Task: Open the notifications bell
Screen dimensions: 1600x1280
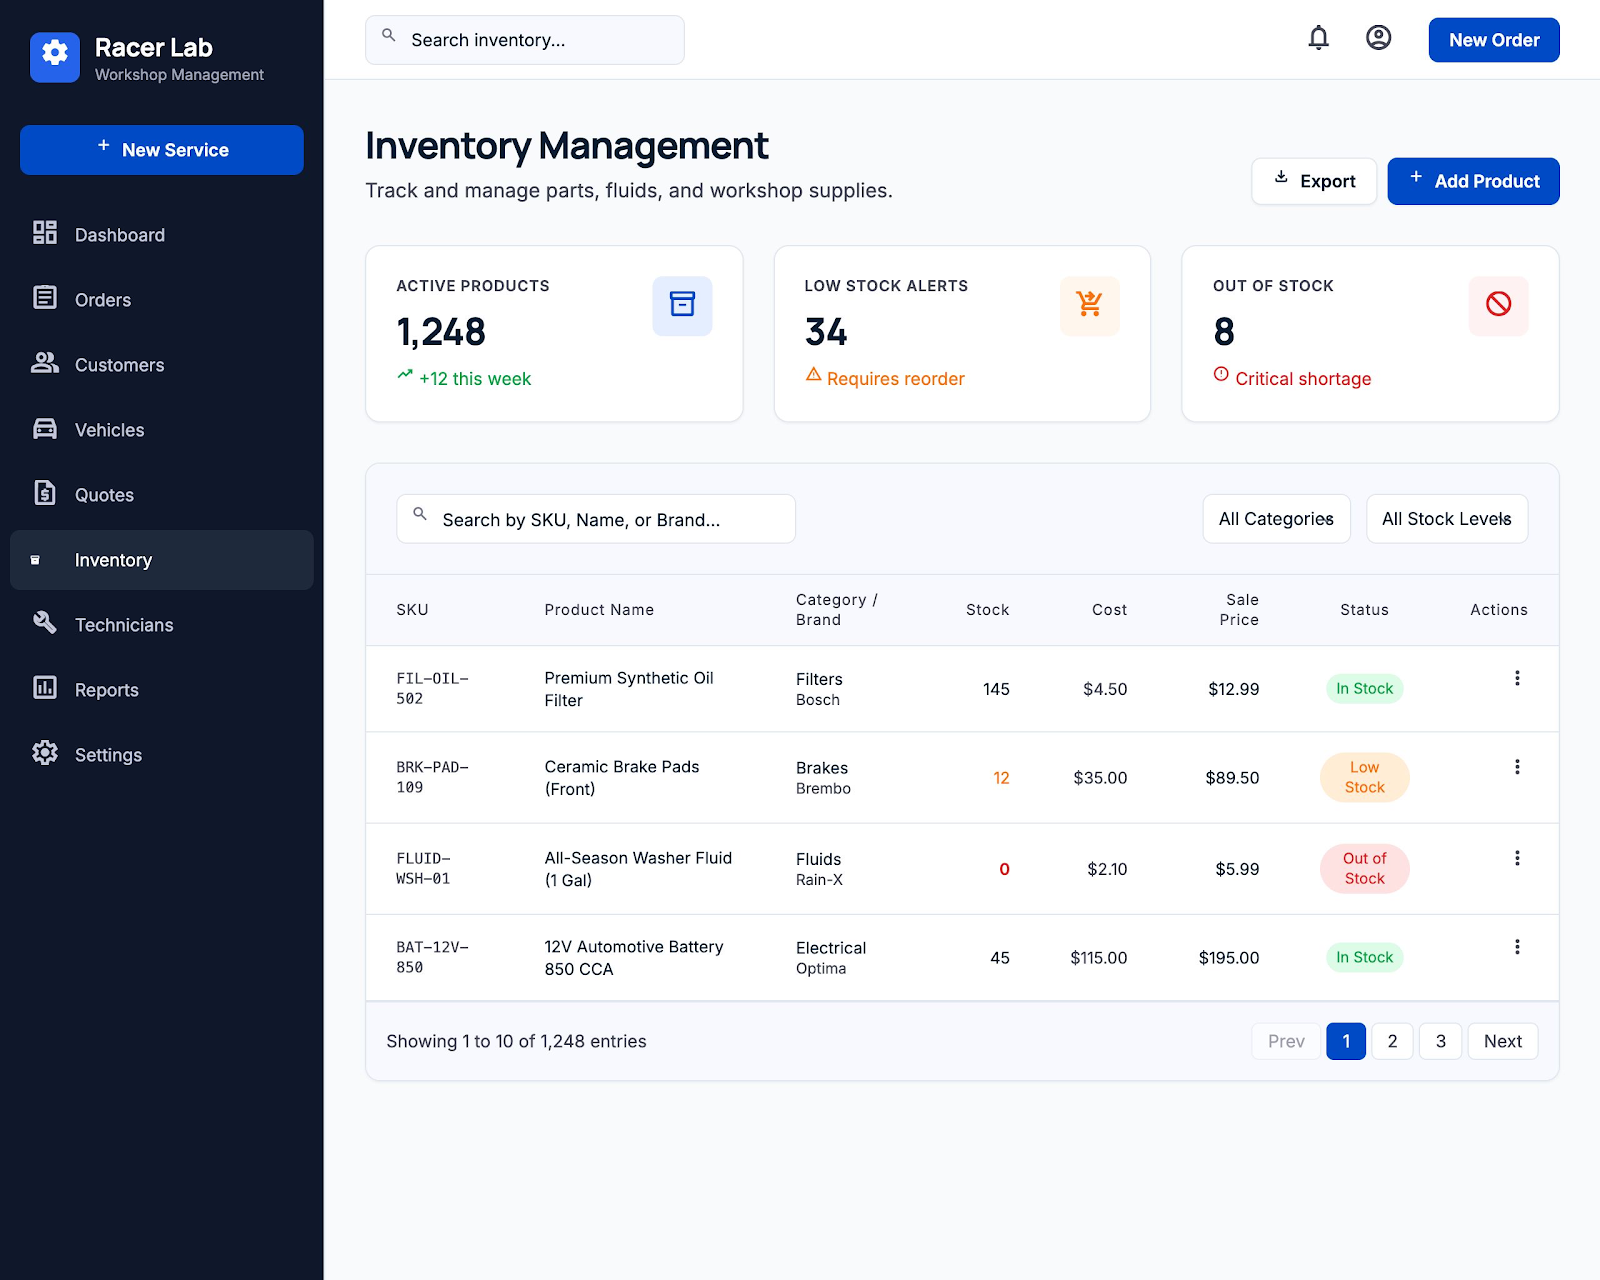Action: pyautogui.click(x=1319, y=38)
